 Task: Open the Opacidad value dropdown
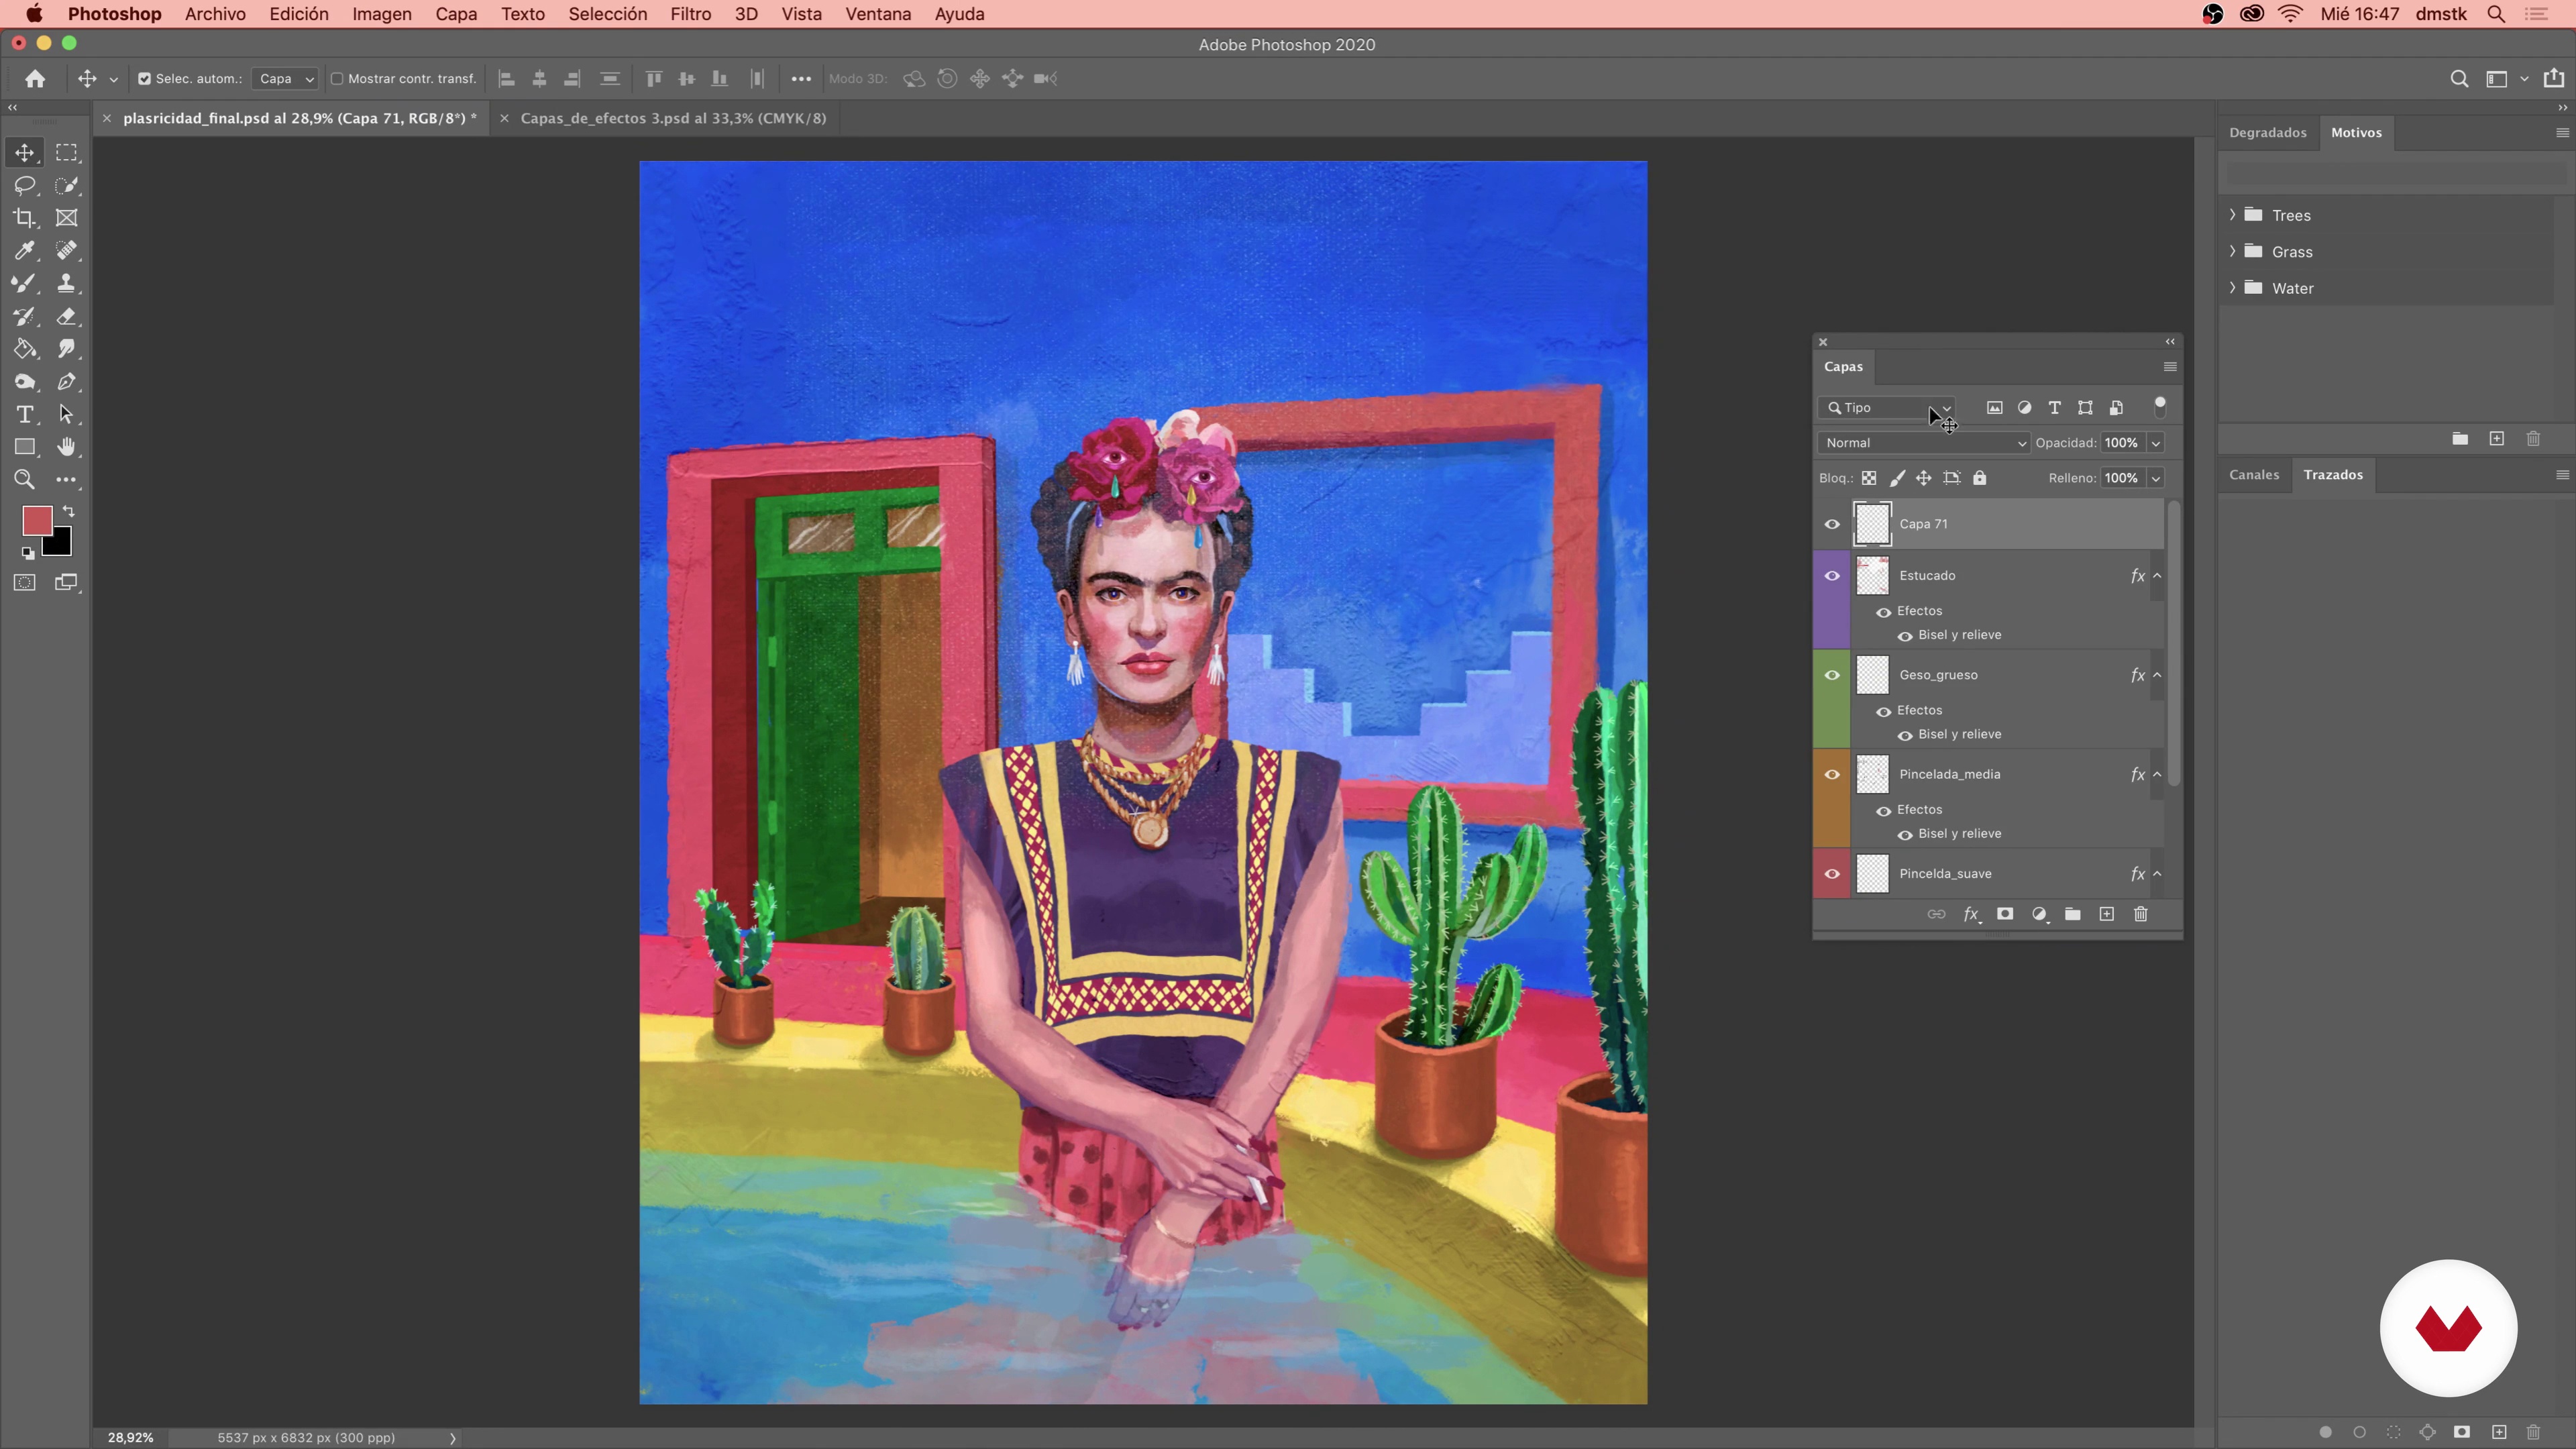coord(2156,443)
